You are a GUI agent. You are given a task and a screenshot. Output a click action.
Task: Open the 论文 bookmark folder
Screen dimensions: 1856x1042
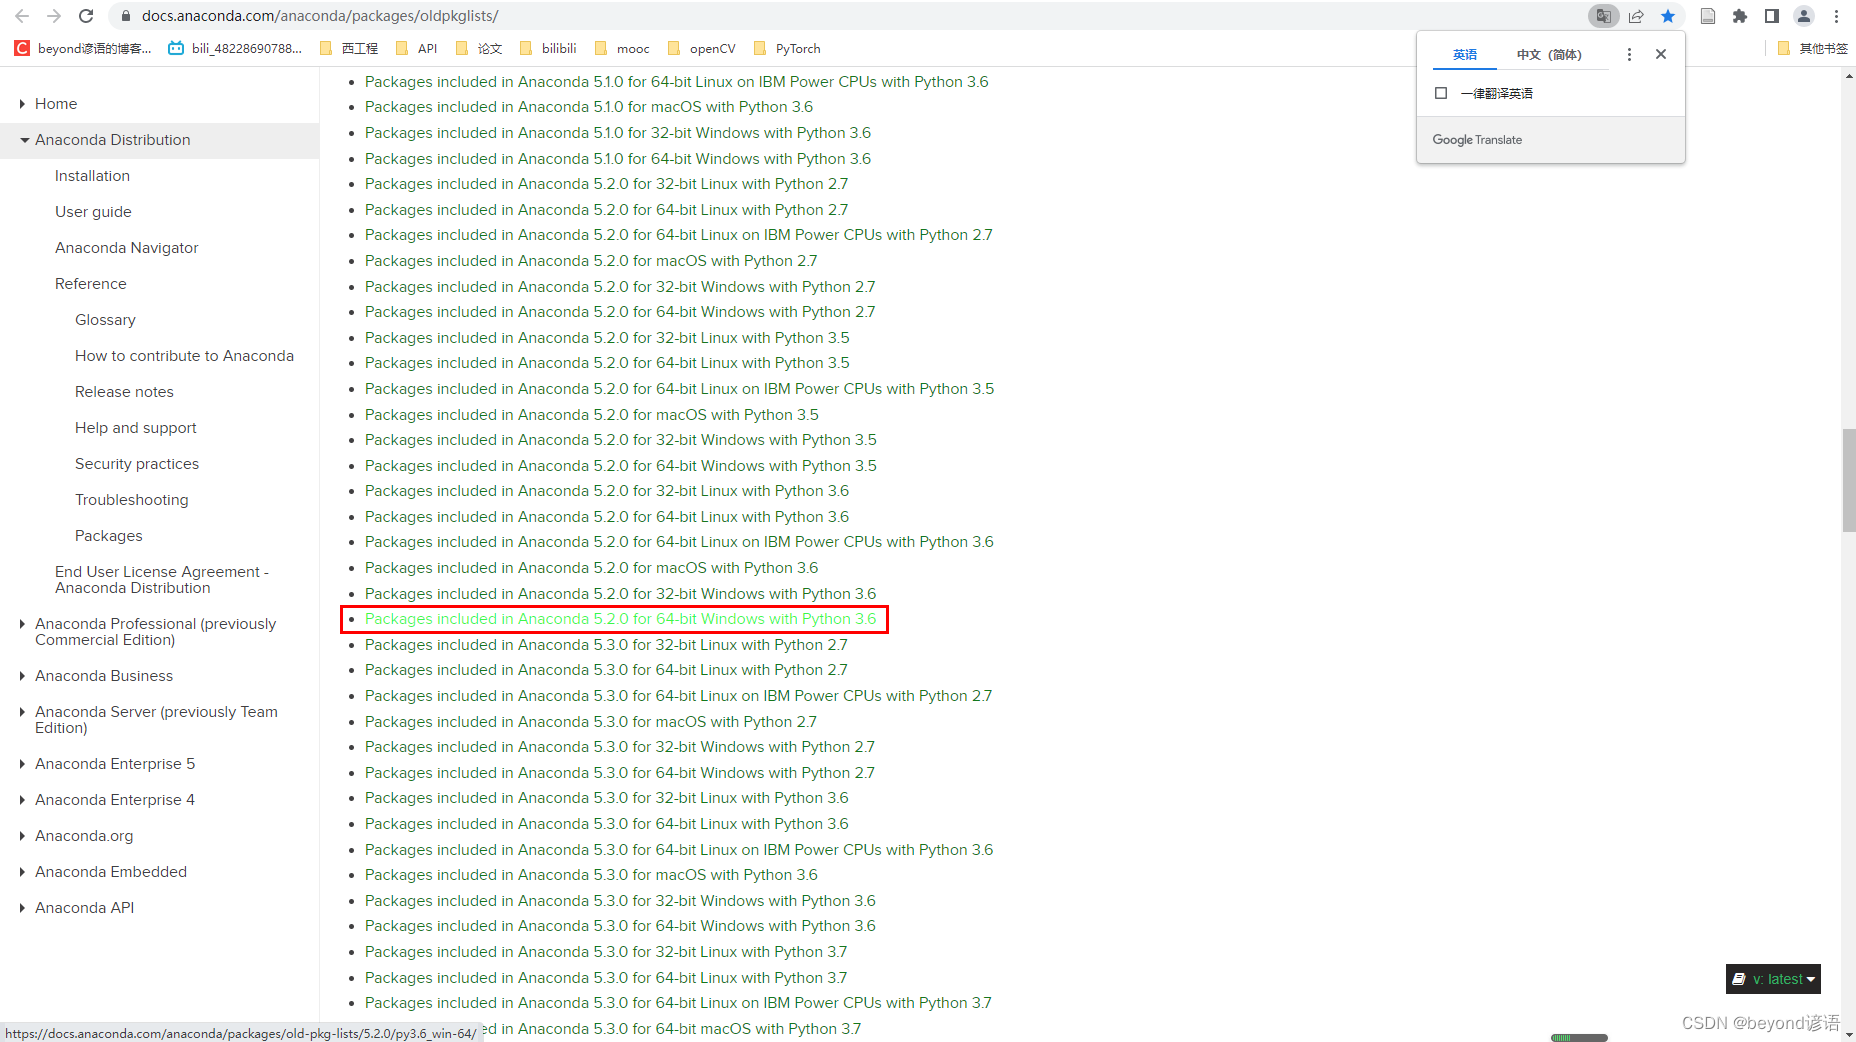tap(479, 48)
